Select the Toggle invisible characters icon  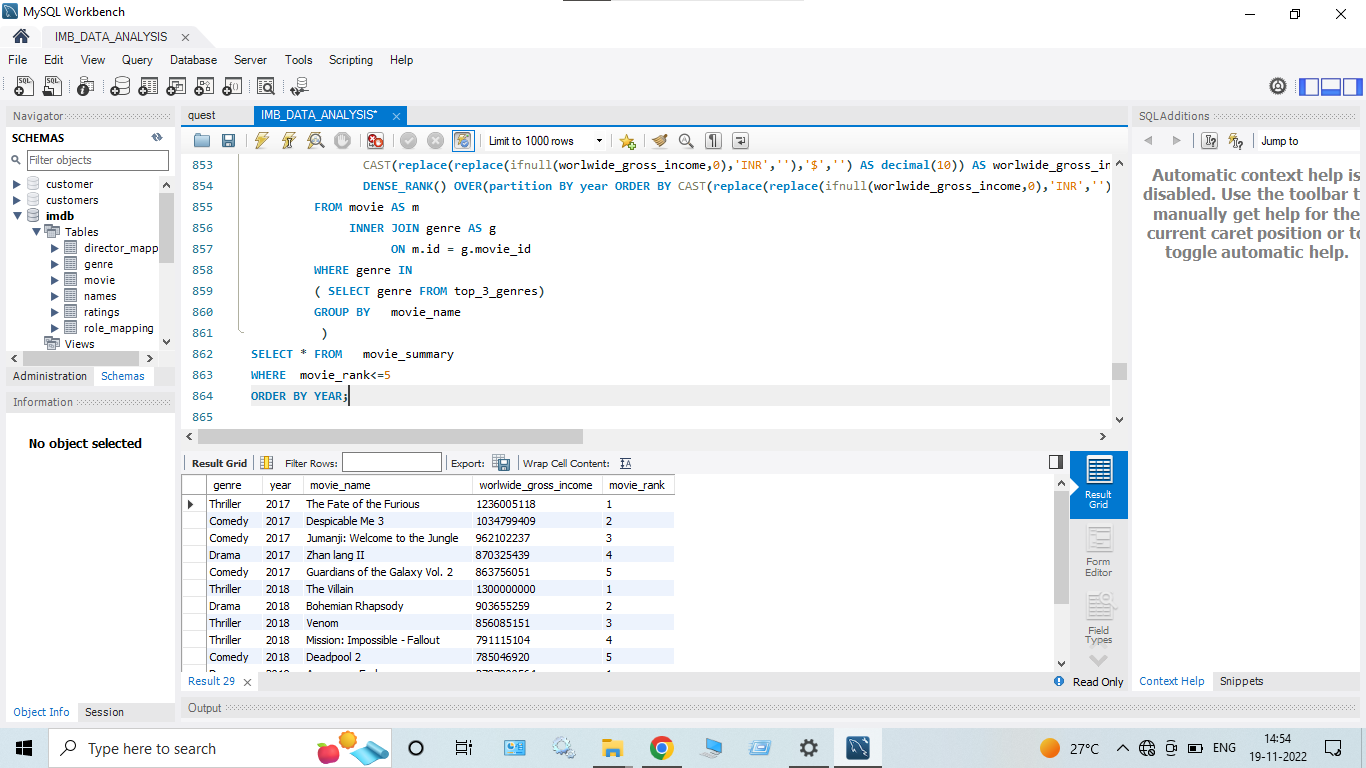pos(712,140)
